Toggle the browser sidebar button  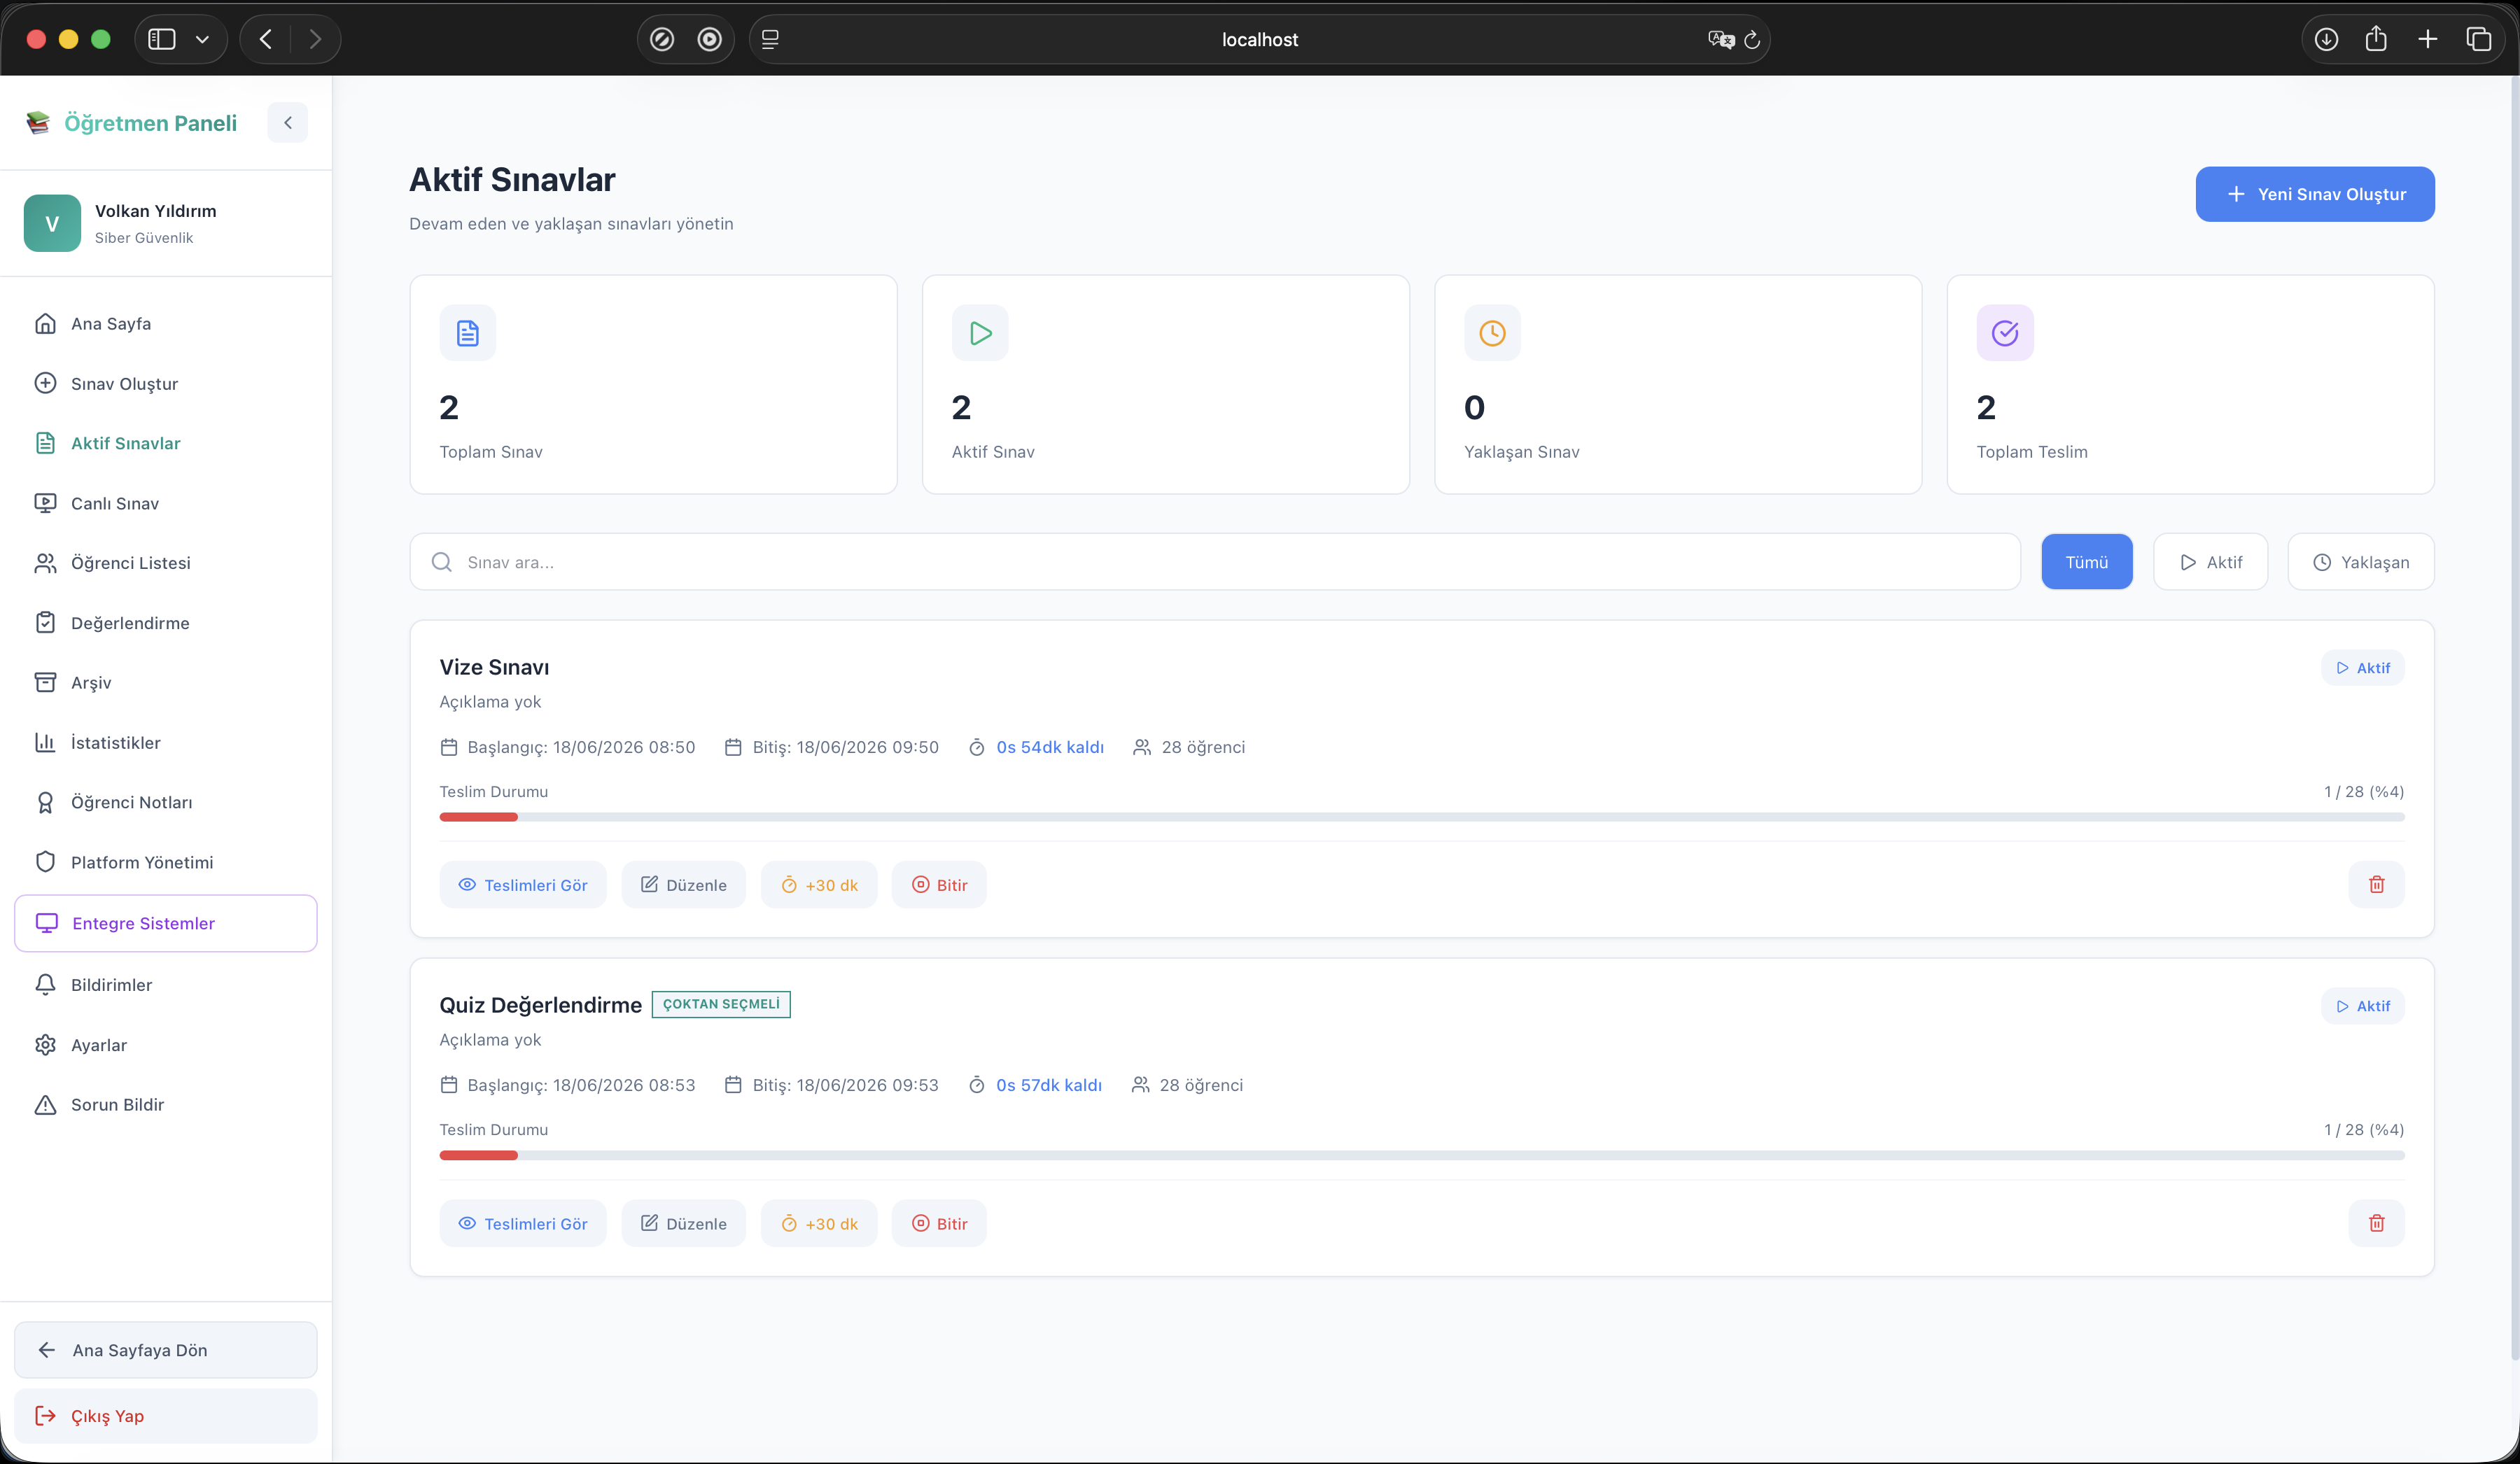162,39
